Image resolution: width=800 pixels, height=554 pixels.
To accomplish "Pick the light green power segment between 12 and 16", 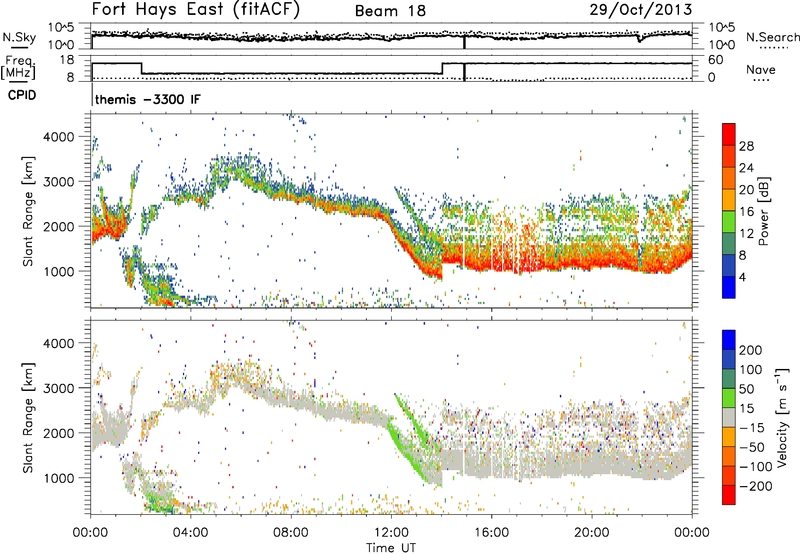I will click(729, 222).
